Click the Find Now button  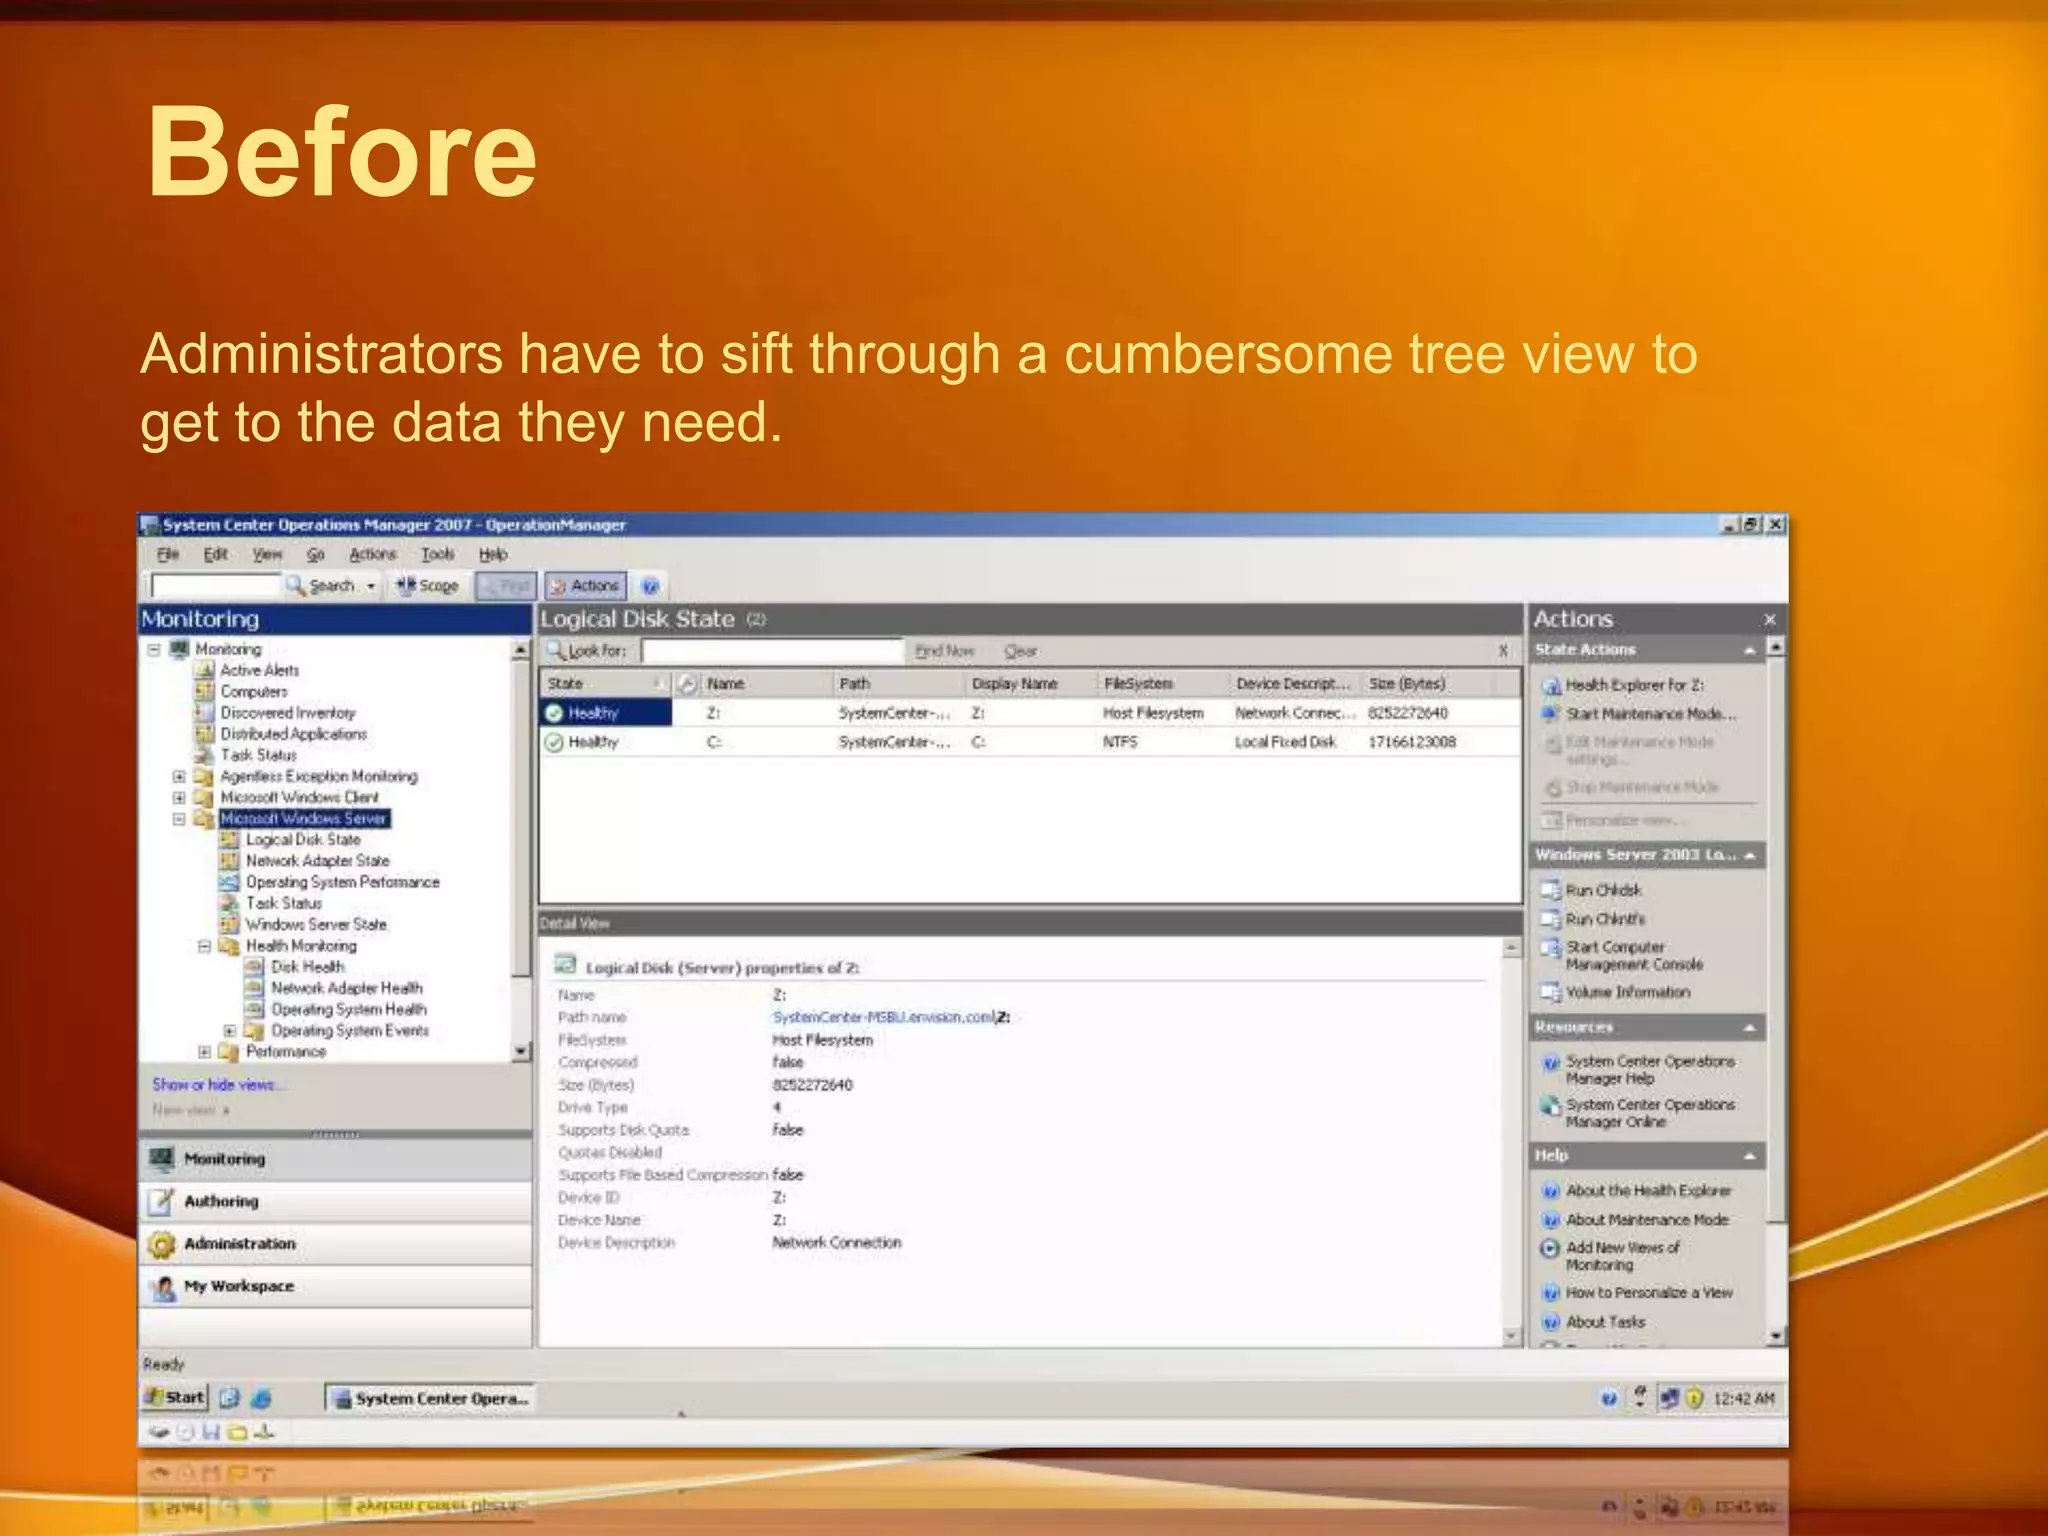[x=943, y=651]
